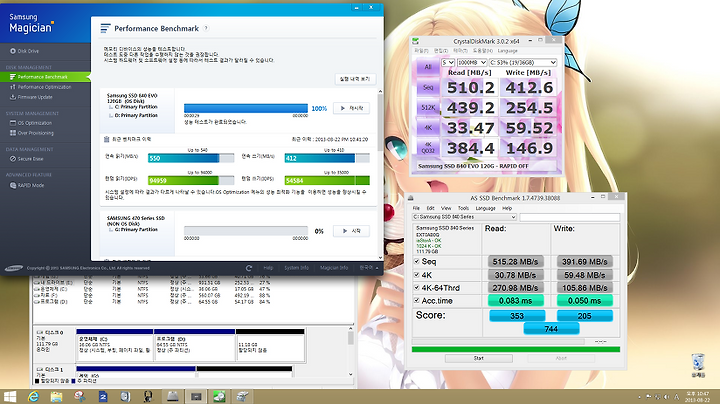Click the empty text field in AS SSD Benchmark
Screen dimensions: 720x404
(570, 217)
